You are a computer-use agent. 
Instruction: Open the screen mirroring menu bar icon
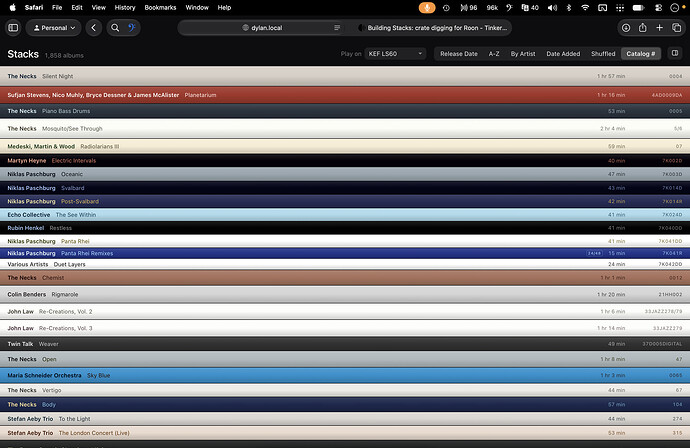(x=602, y=7)
